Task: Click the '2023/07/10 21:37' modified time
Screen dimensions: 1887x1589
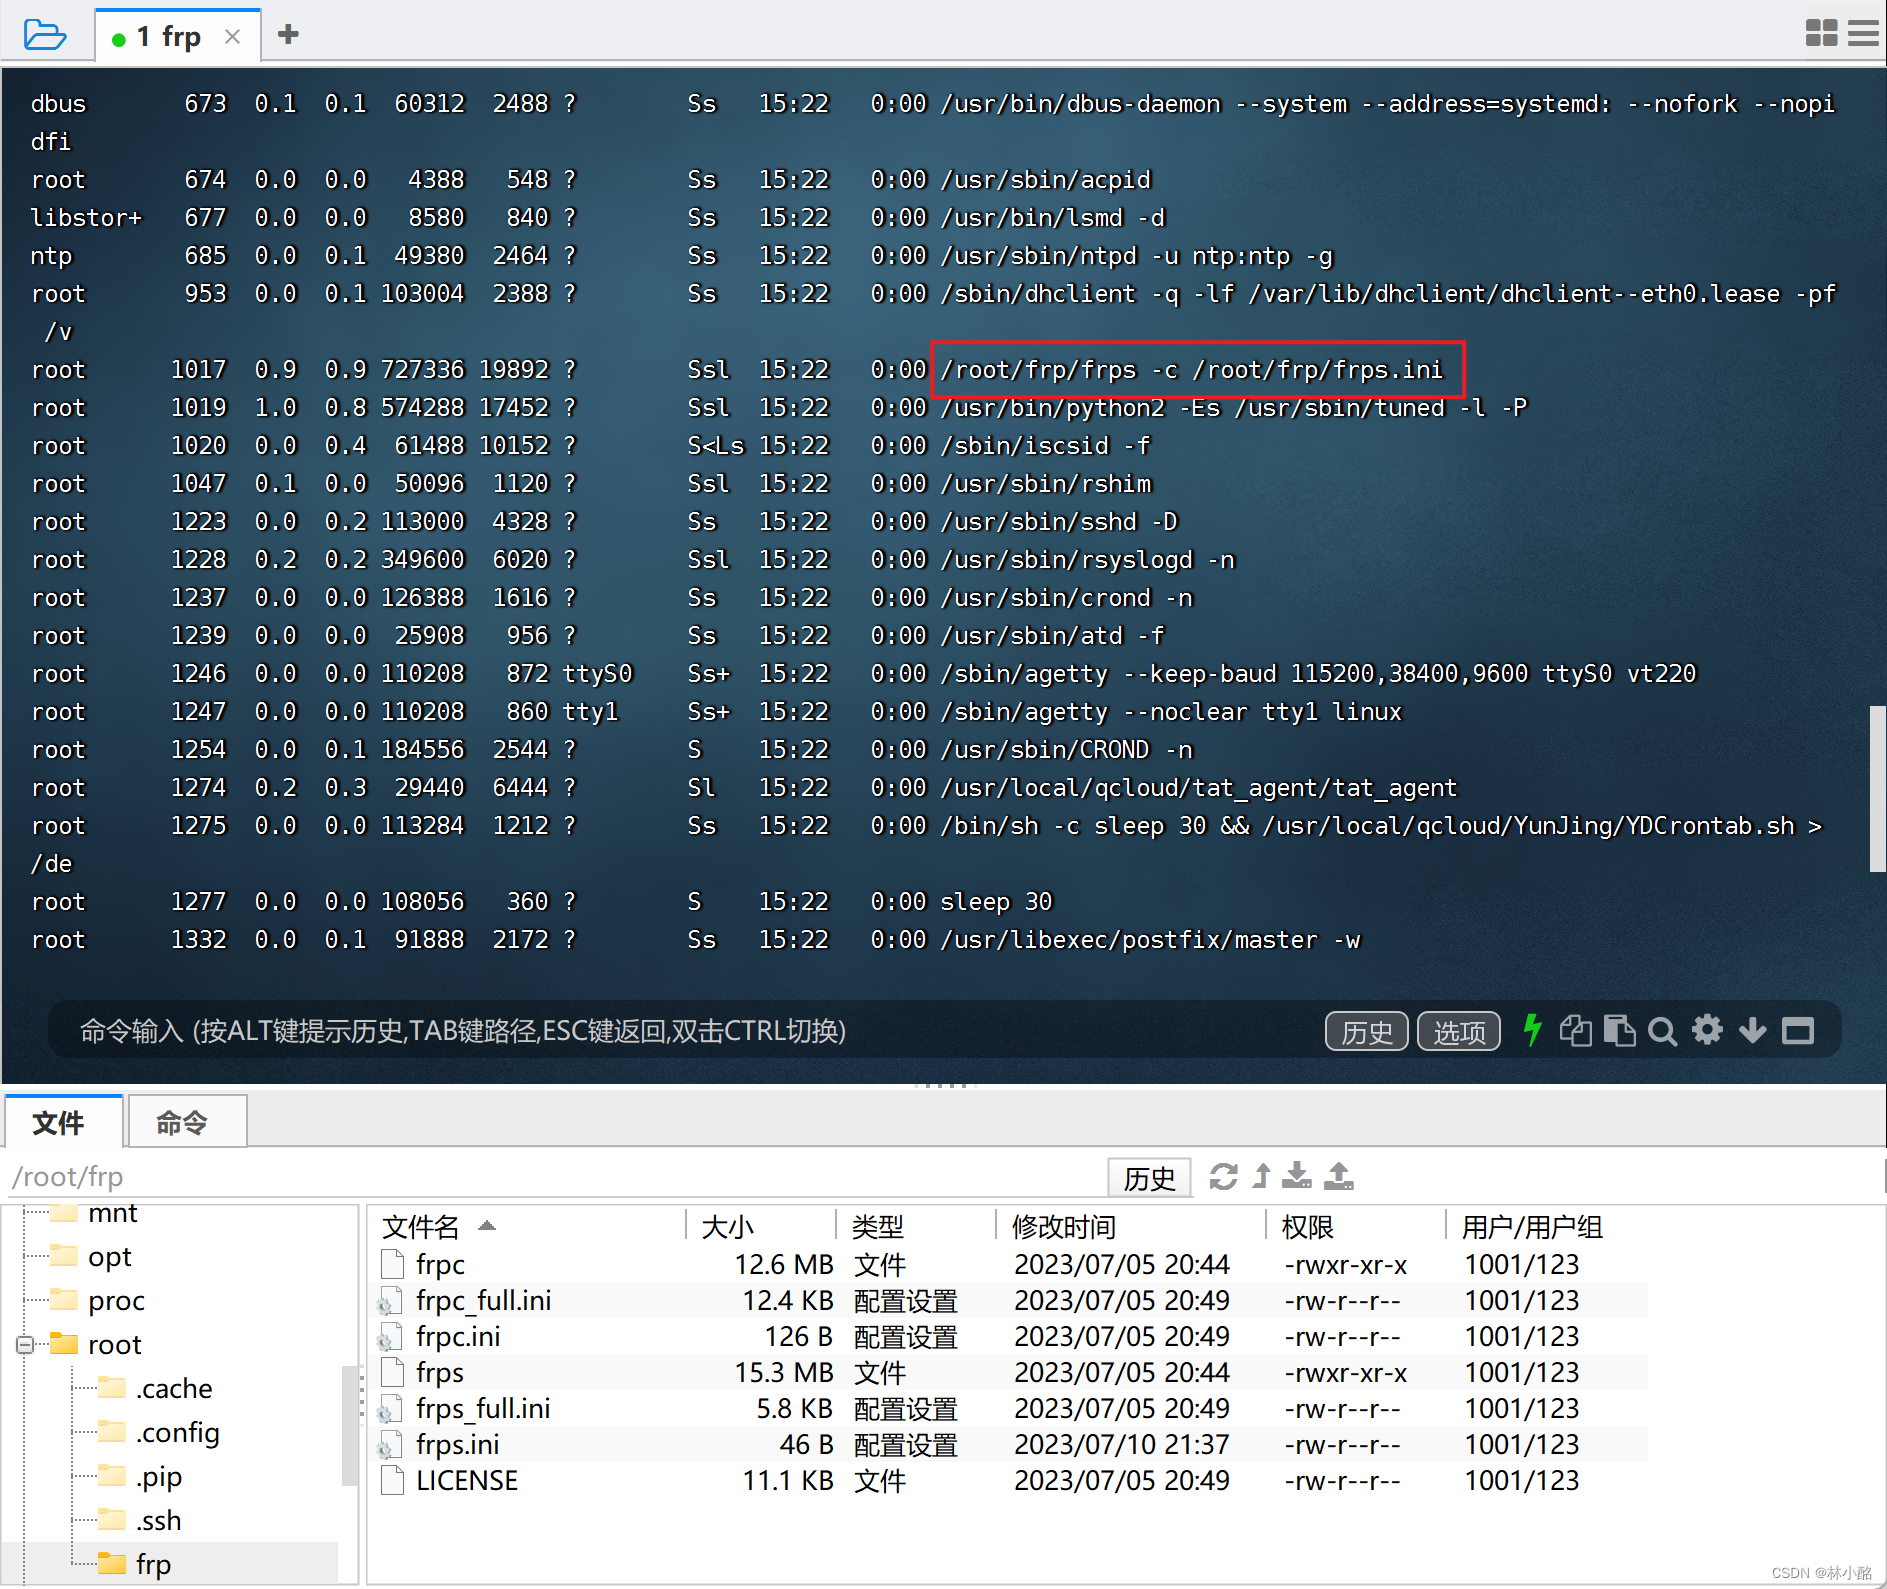Action: (1122, 1445)
